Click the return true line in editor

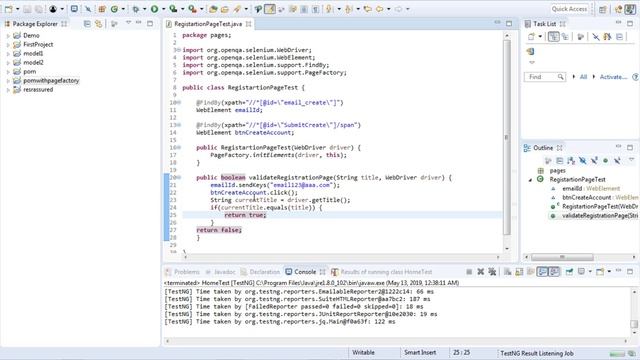(245, 215)
